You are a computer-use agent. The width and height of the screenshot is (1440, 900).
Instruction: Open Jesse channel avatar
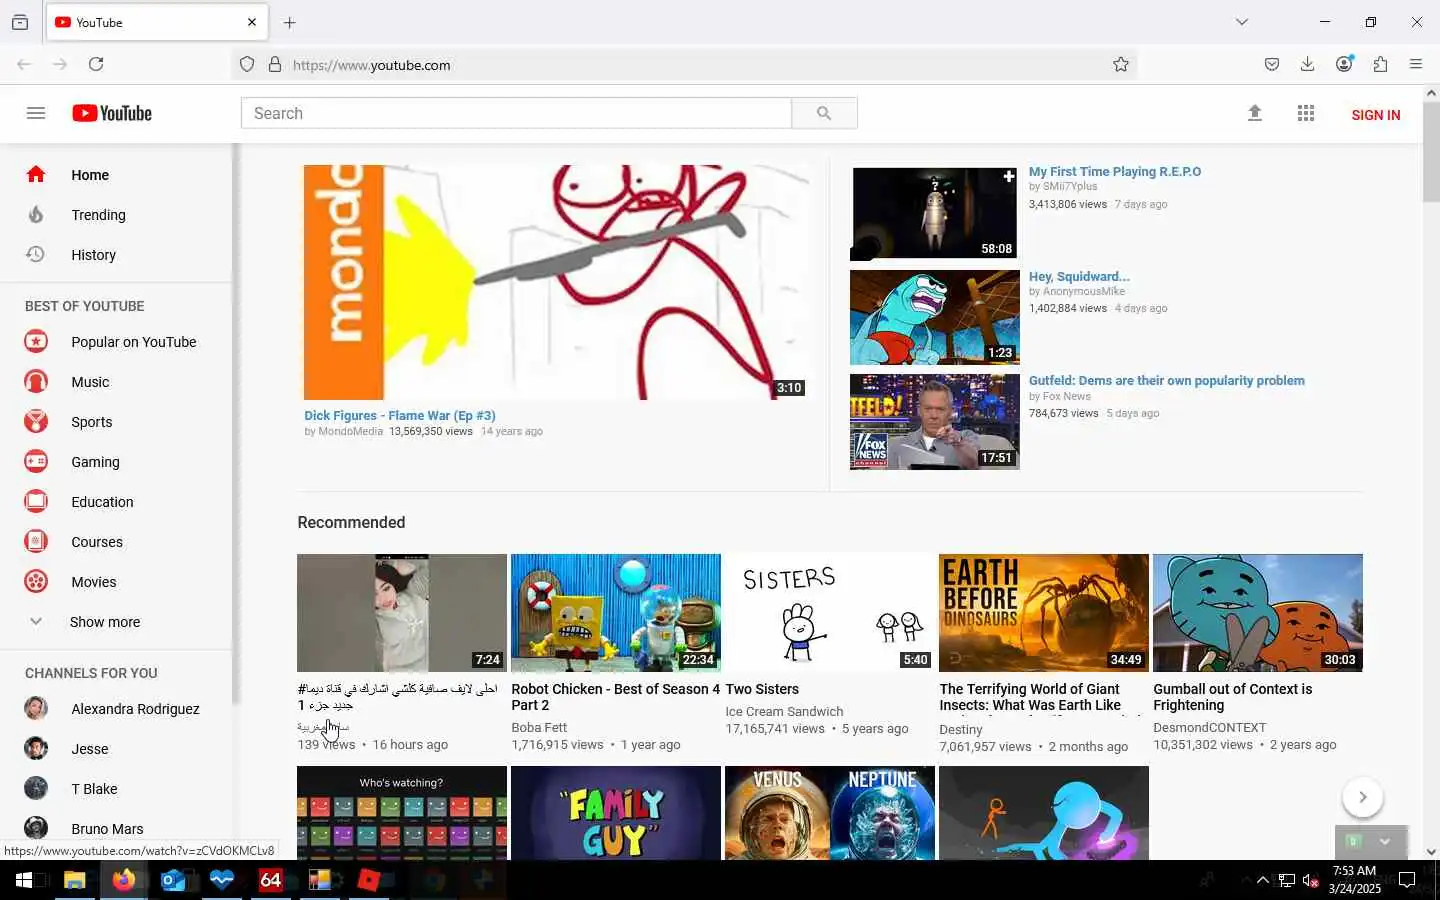click(x=36, y=749)
